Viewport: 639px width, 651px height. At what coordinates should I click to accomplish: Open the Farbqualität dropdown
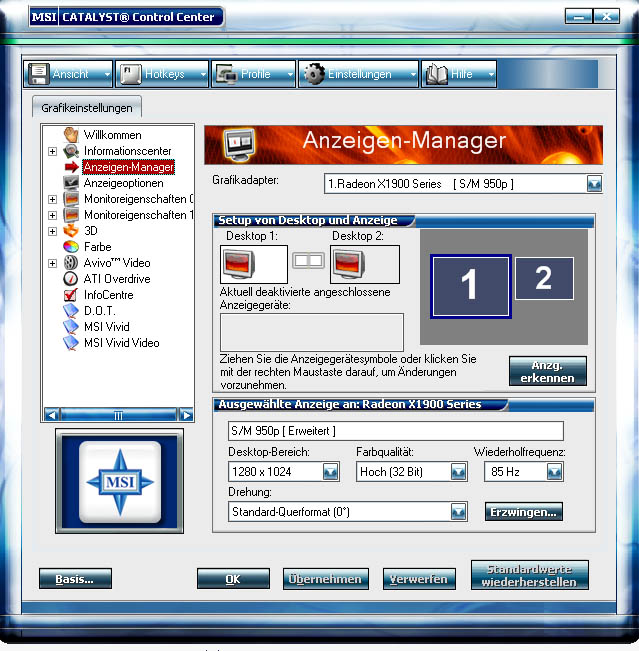[458, 472]
